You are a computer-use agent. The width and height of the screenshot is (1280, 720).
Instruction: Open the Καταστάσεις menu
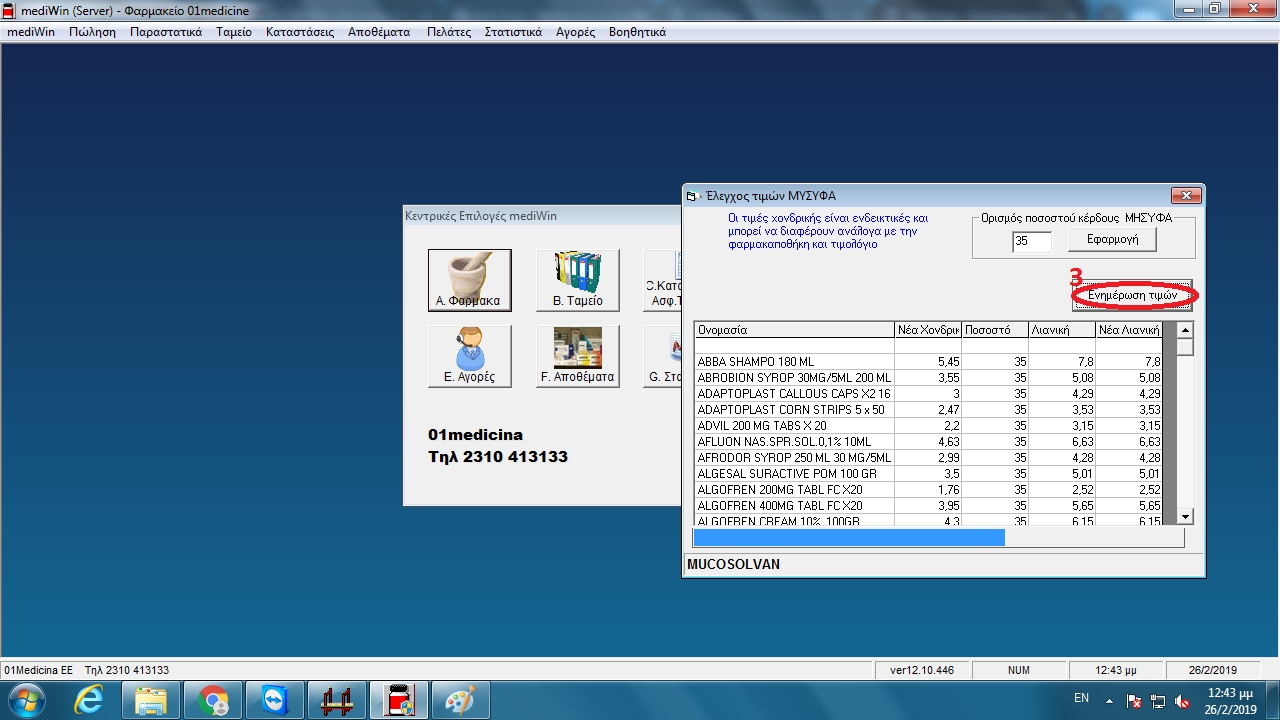tap(300, 32)
